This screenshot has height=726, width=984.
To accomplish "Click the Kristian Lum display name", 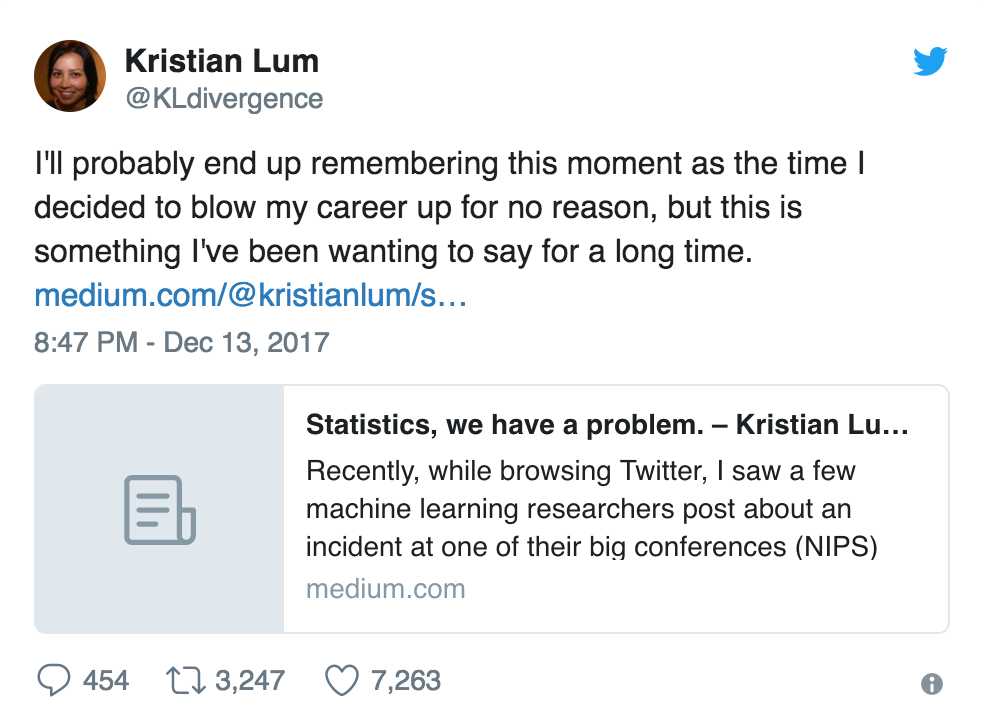I will [x=221, y=61].
